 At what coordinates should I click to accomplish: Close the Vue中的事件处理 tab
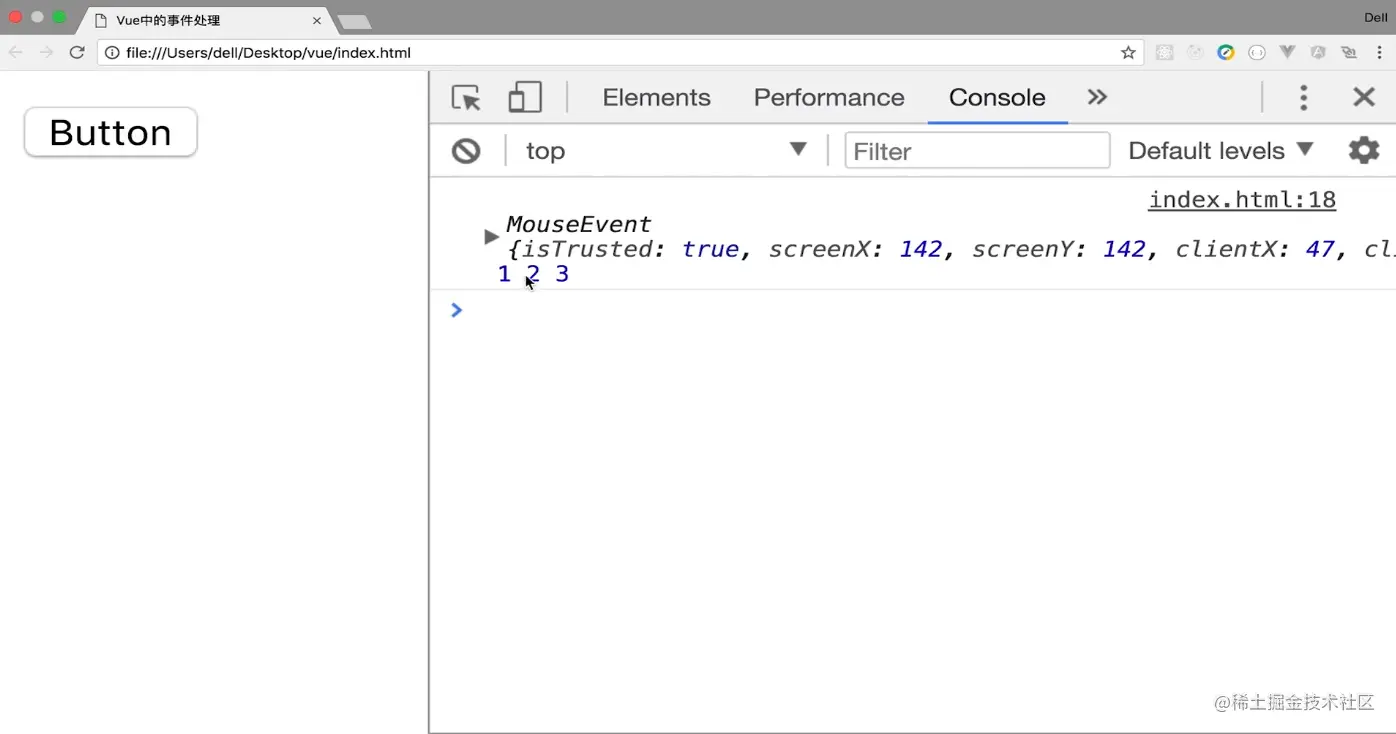[x=317, y=20]
